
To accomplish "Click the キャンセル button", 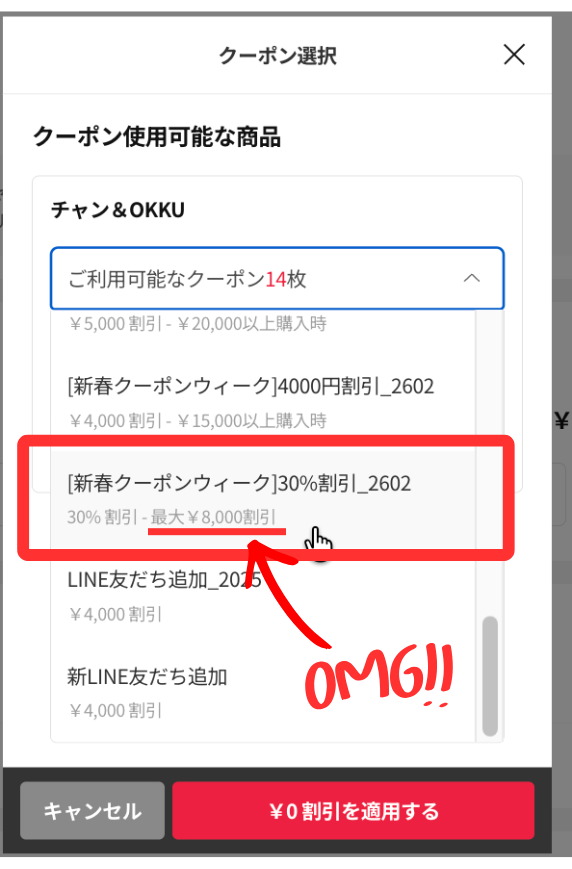I will [93, 811].
